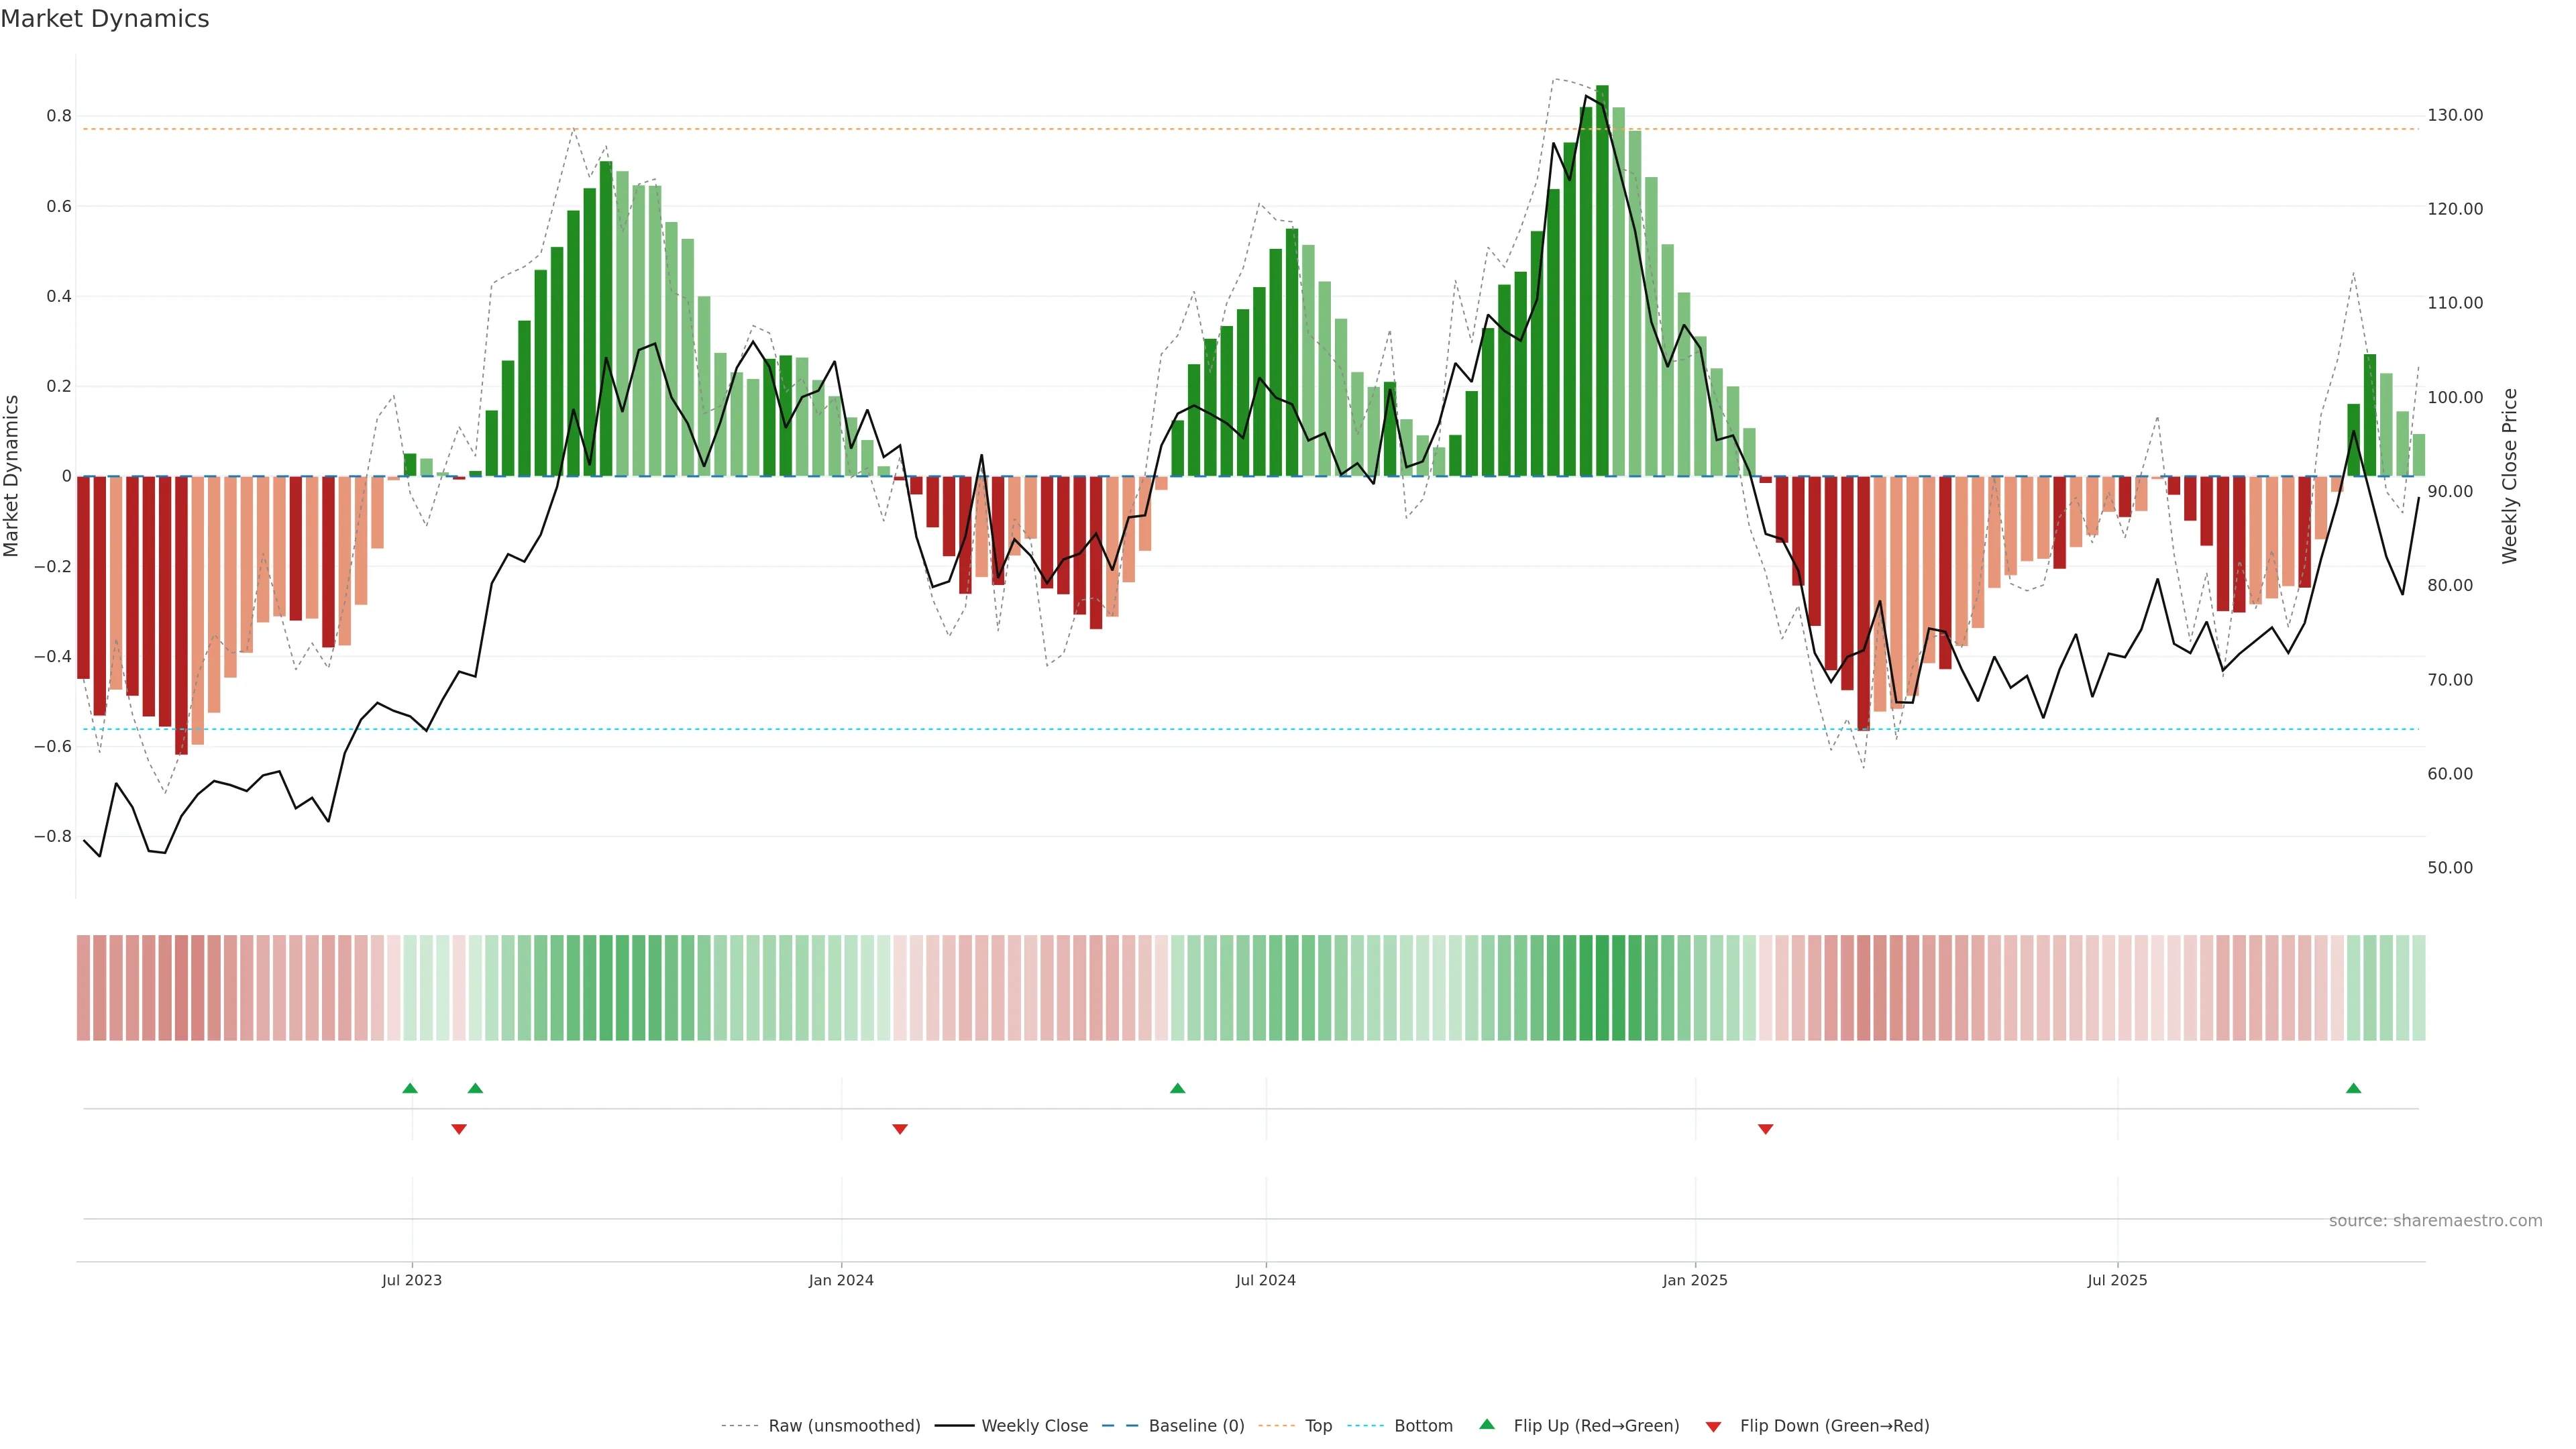Click the green Flip Up triangle in legend
Screen dimensions: 2576x1449
[x=1487, y=1424]
